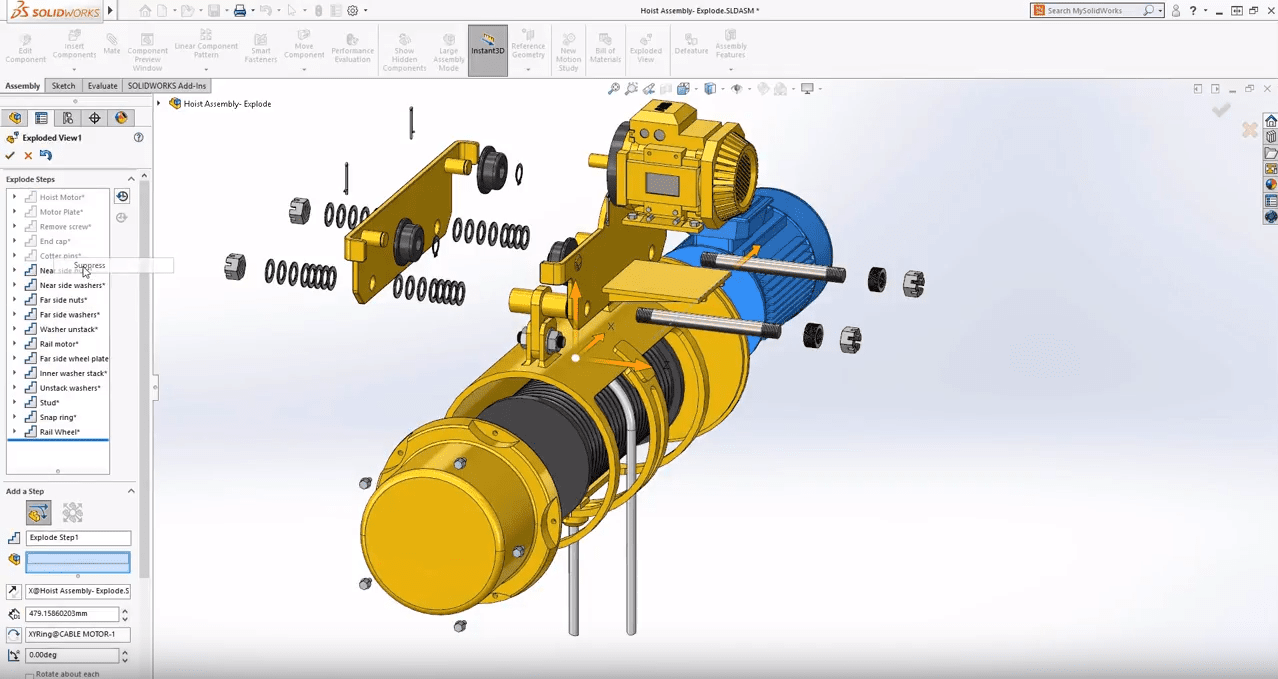
Task: Expand the Hoist Motor explode step
Action: point(14,197)
